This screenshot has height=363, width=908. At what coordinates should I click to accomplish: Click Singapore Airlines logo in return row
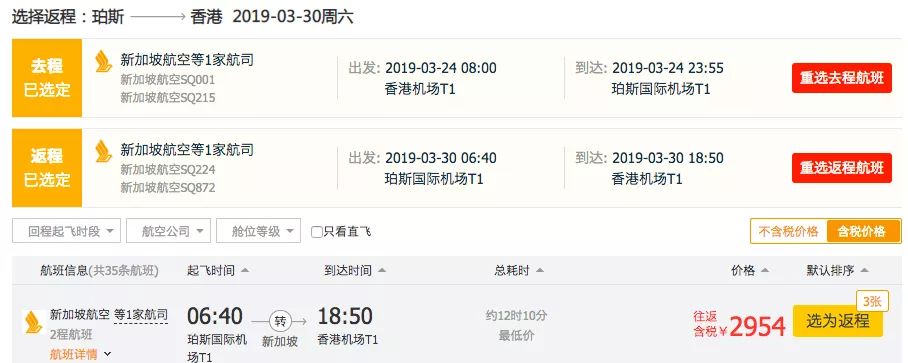click(x=103, y=151)
